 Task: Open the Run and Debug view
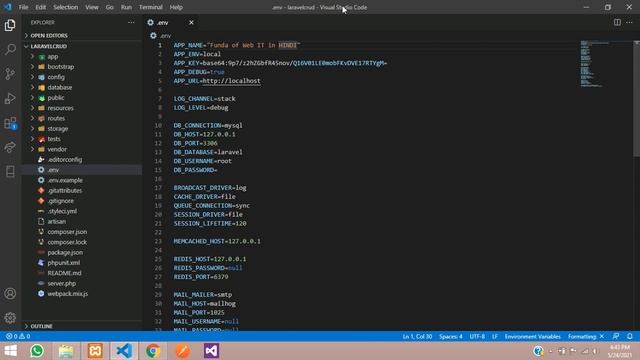click(x=10, y=98)
